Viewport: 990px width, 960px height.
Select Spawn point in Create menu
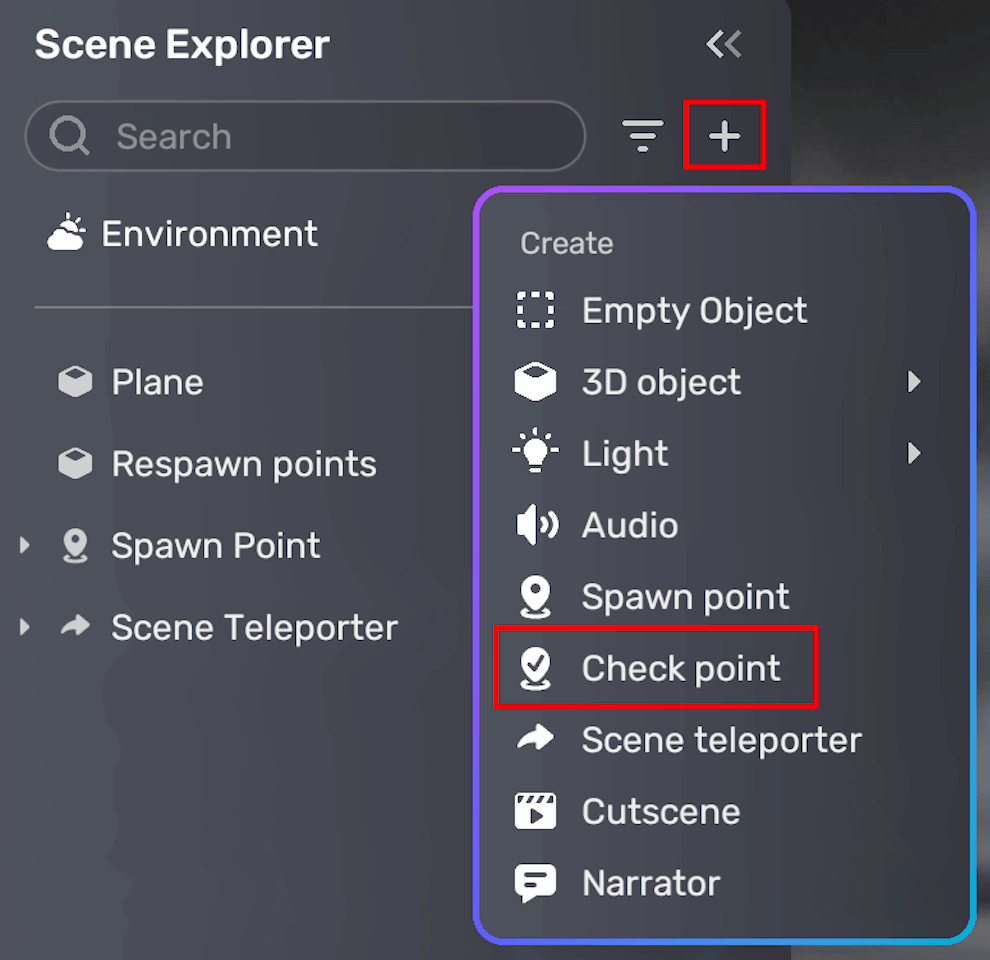[685, 597]
